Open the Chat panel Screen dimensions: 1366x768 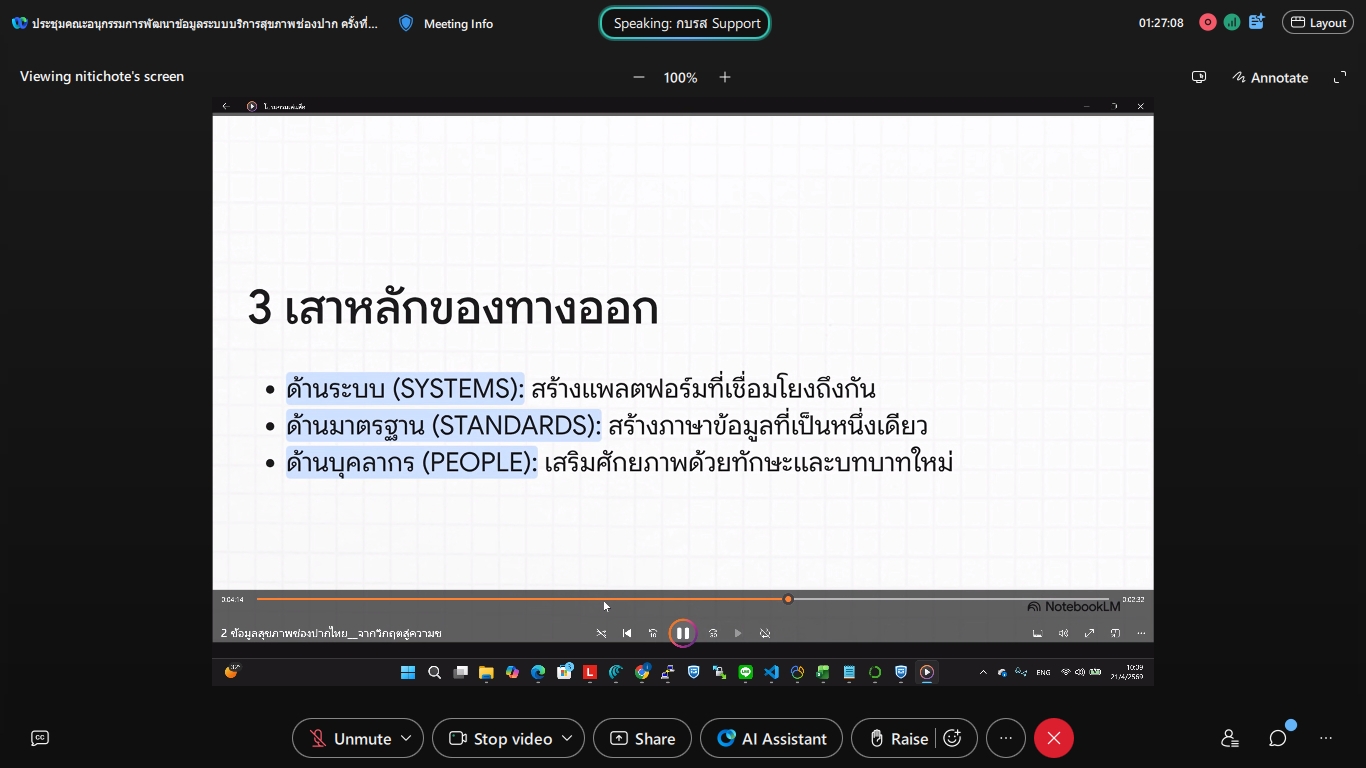(1278, 738)
